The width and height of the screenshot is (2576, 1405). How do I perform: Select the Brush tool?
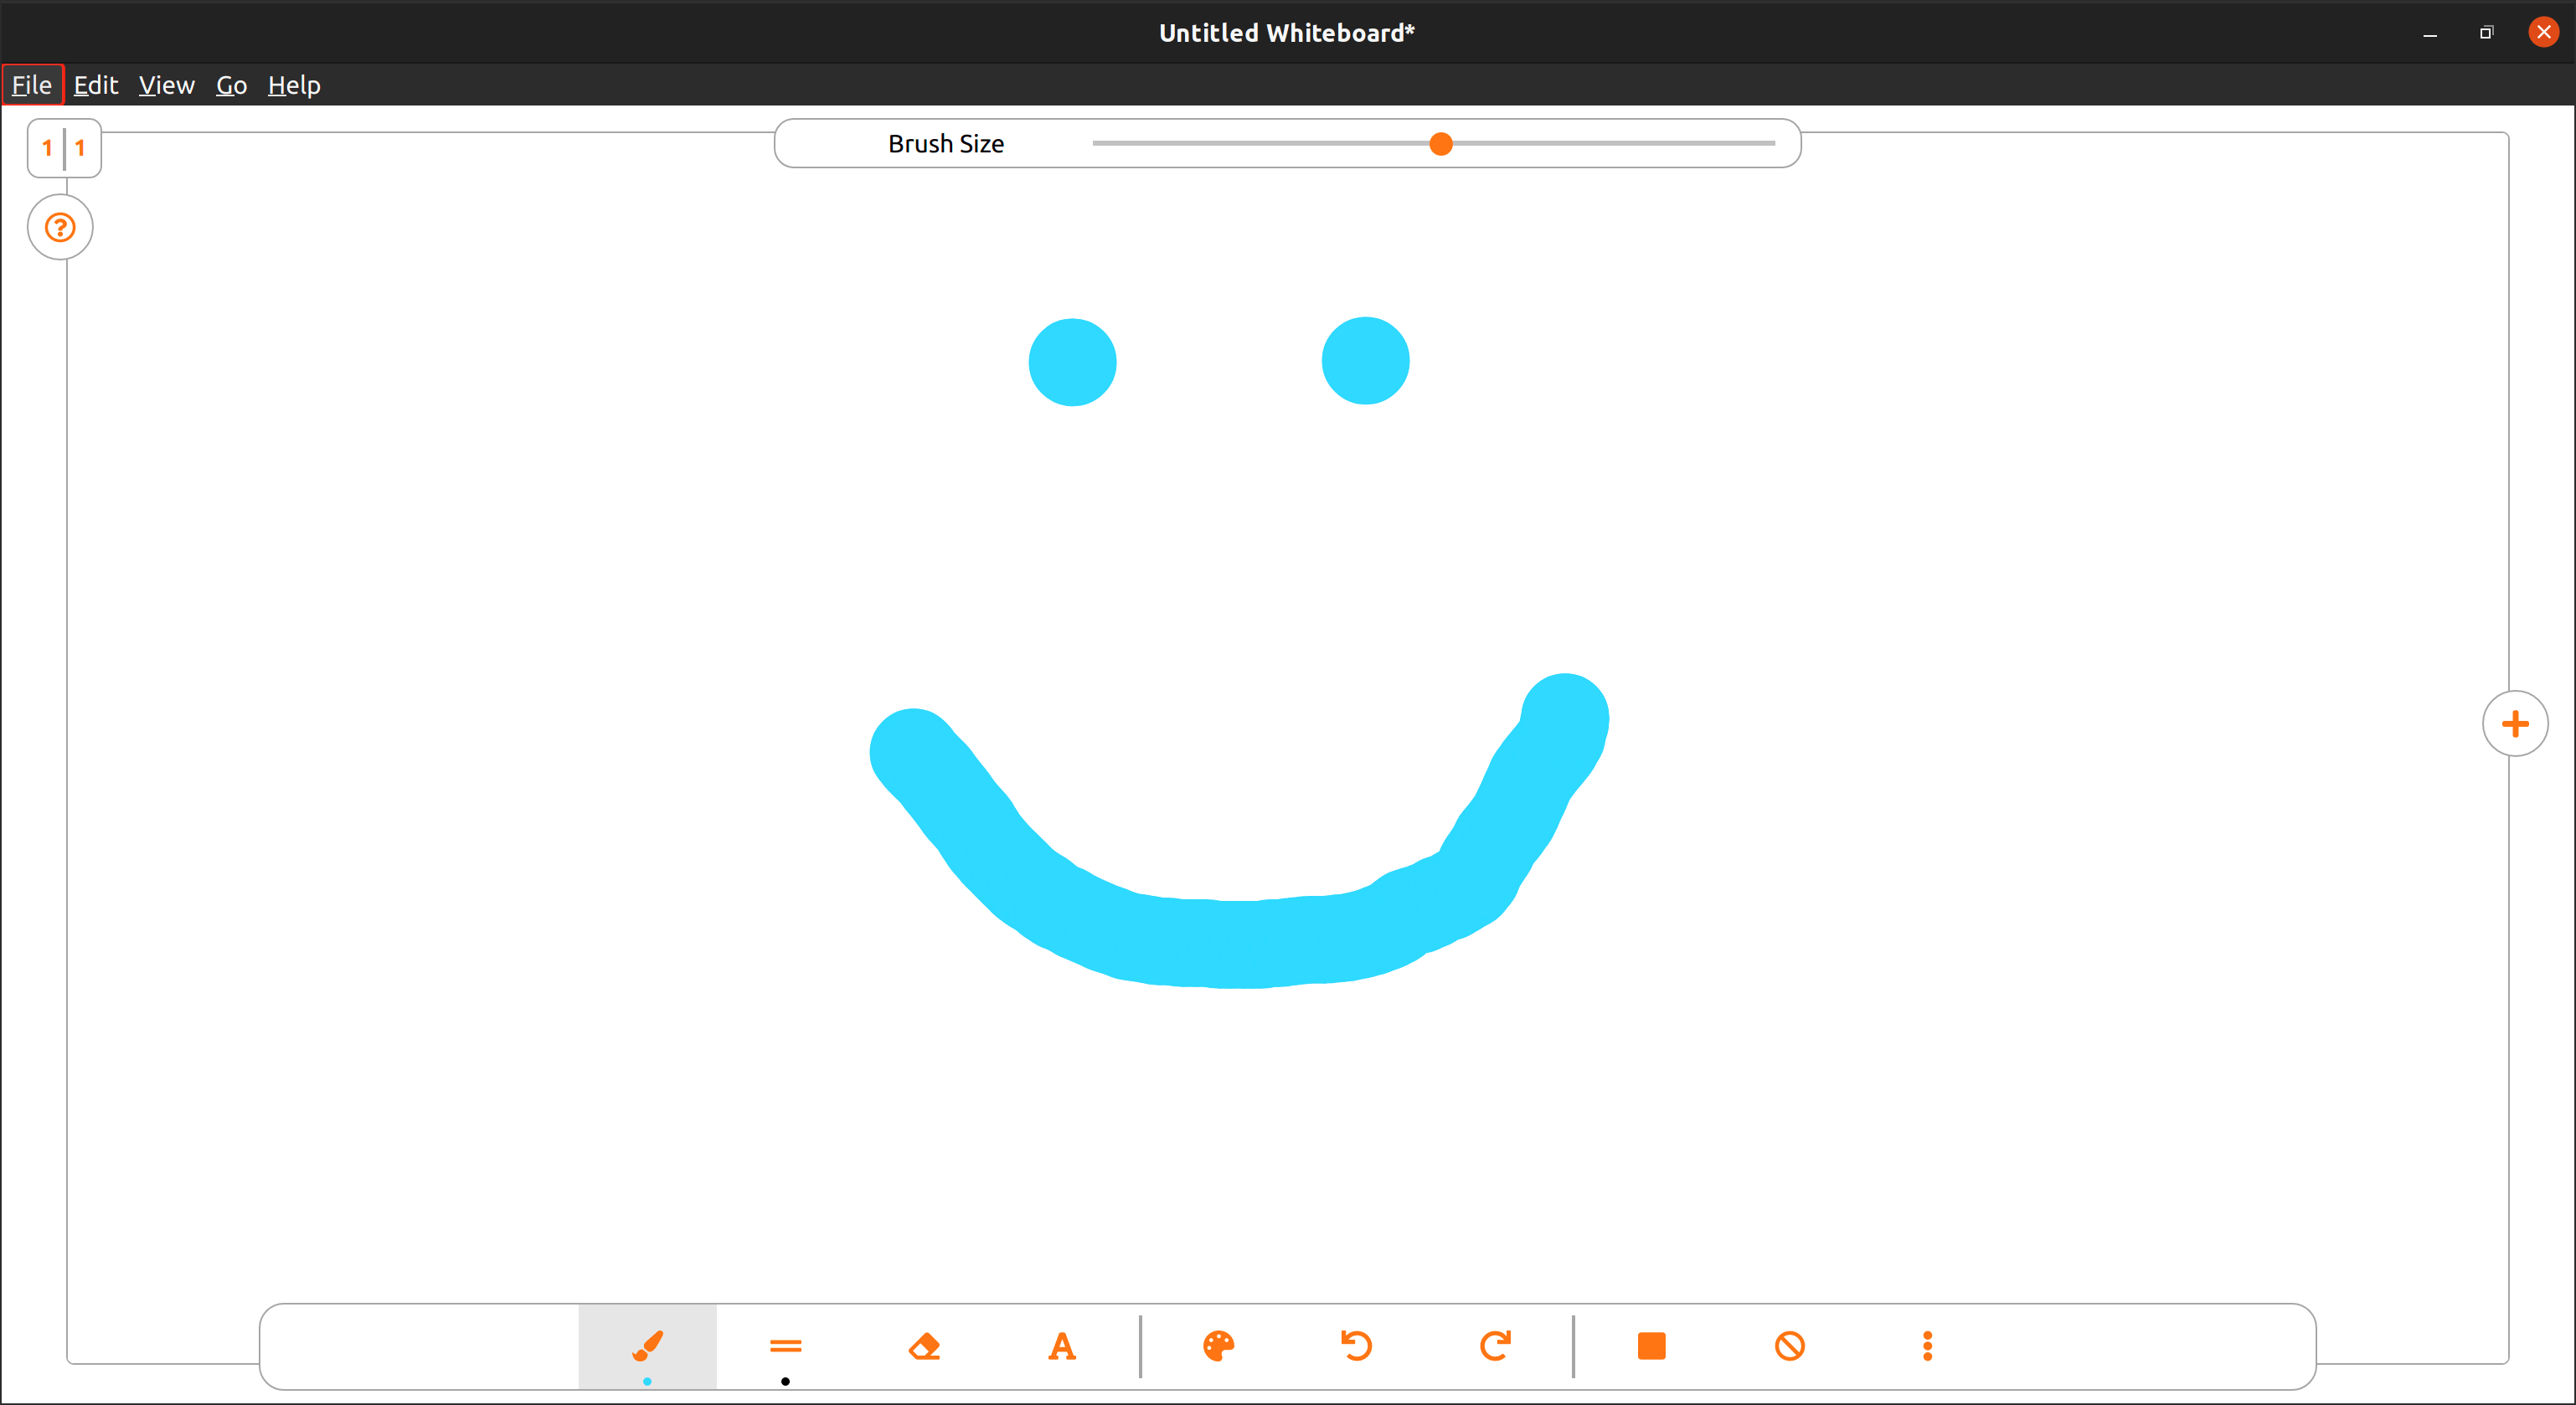(647, 1345)
